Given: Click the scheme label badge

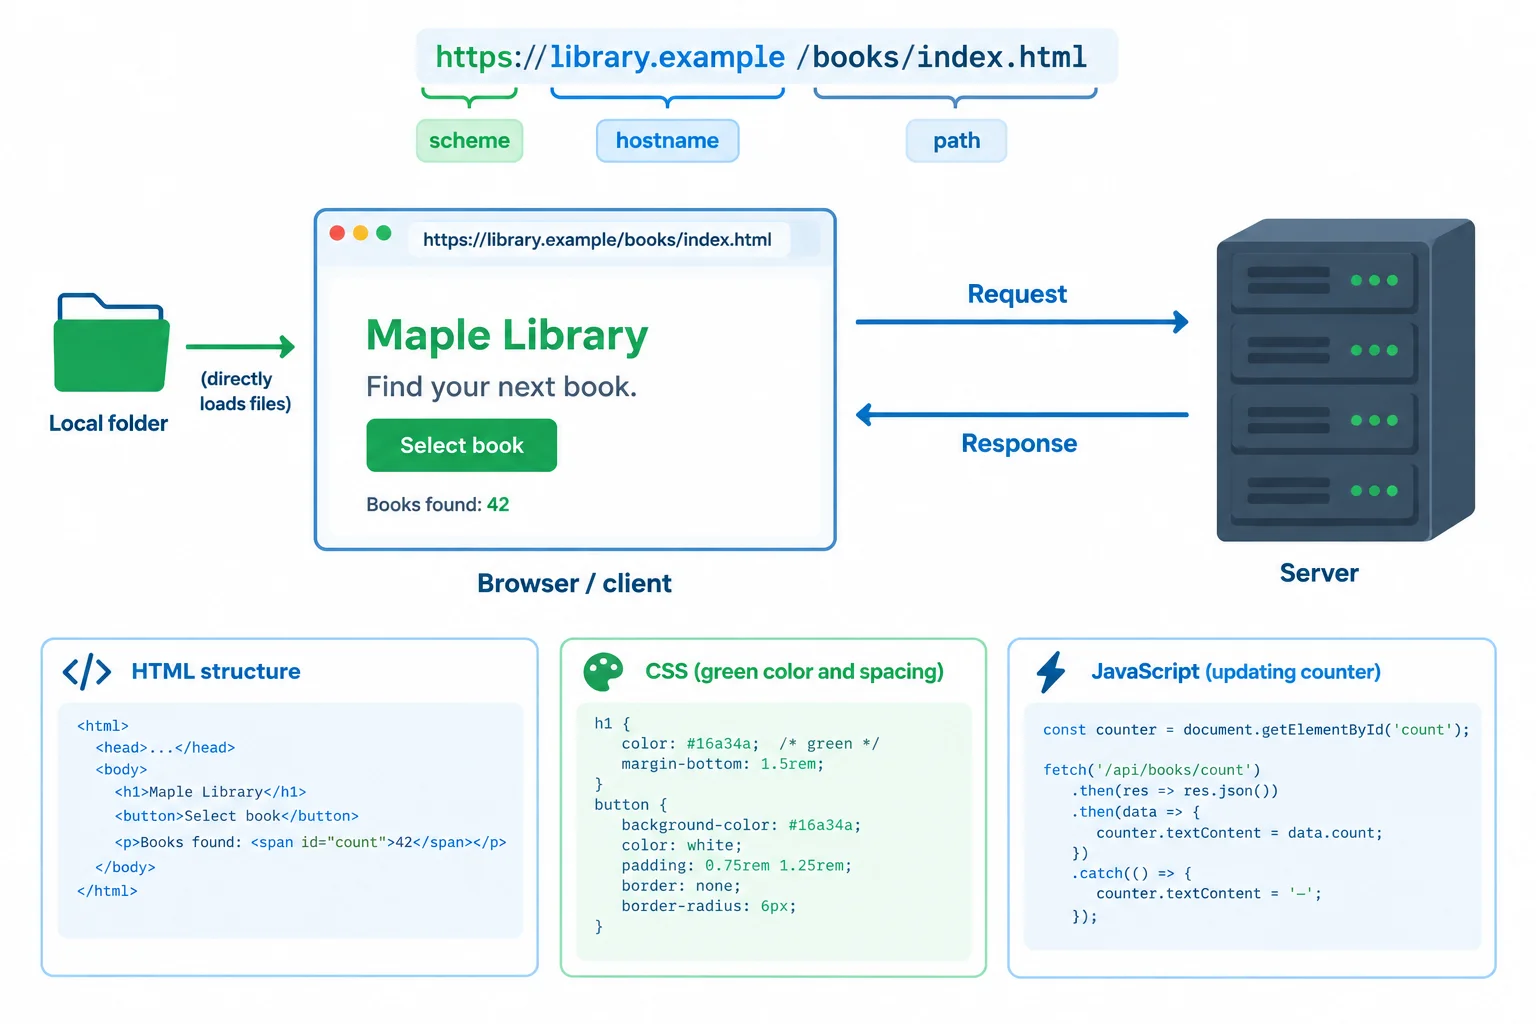Looking at the screenshot, I should (469, 141).
